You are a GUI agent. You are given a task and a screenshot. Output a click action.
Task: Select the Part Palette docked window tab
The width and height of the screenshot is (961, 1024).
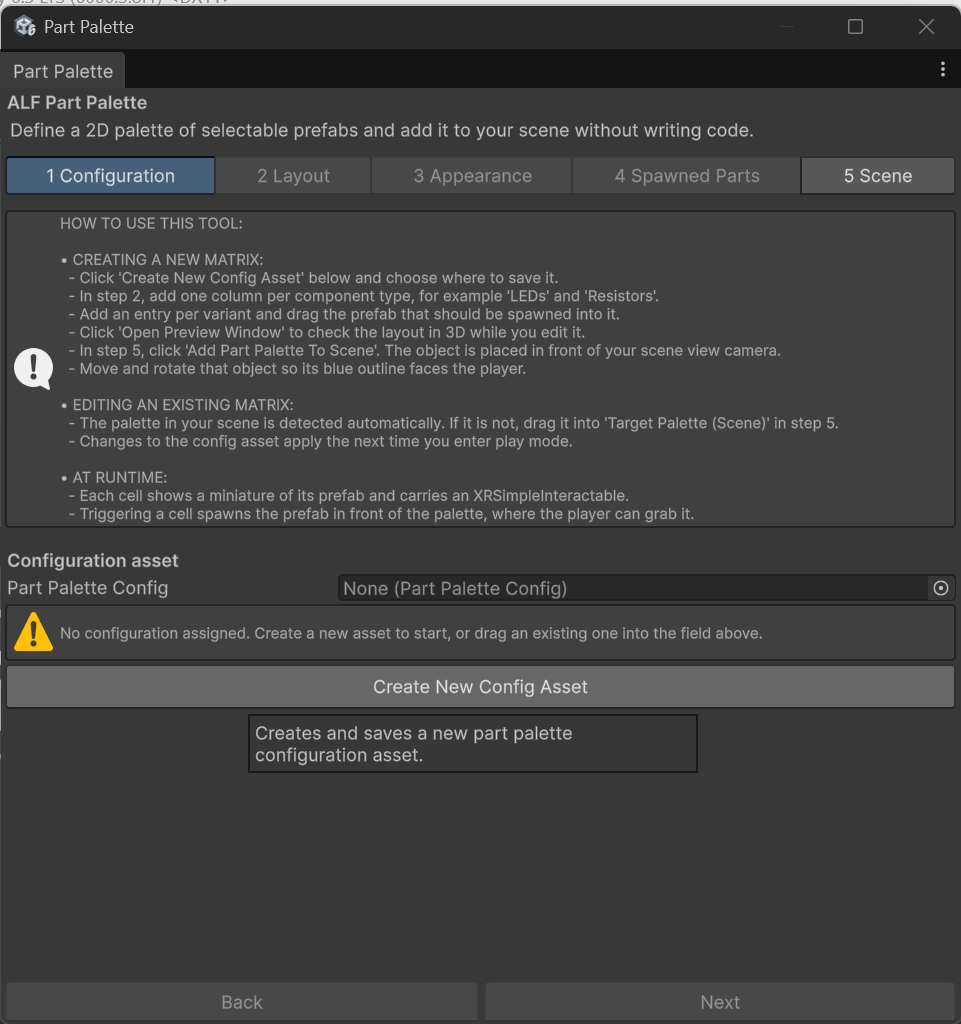63,71
